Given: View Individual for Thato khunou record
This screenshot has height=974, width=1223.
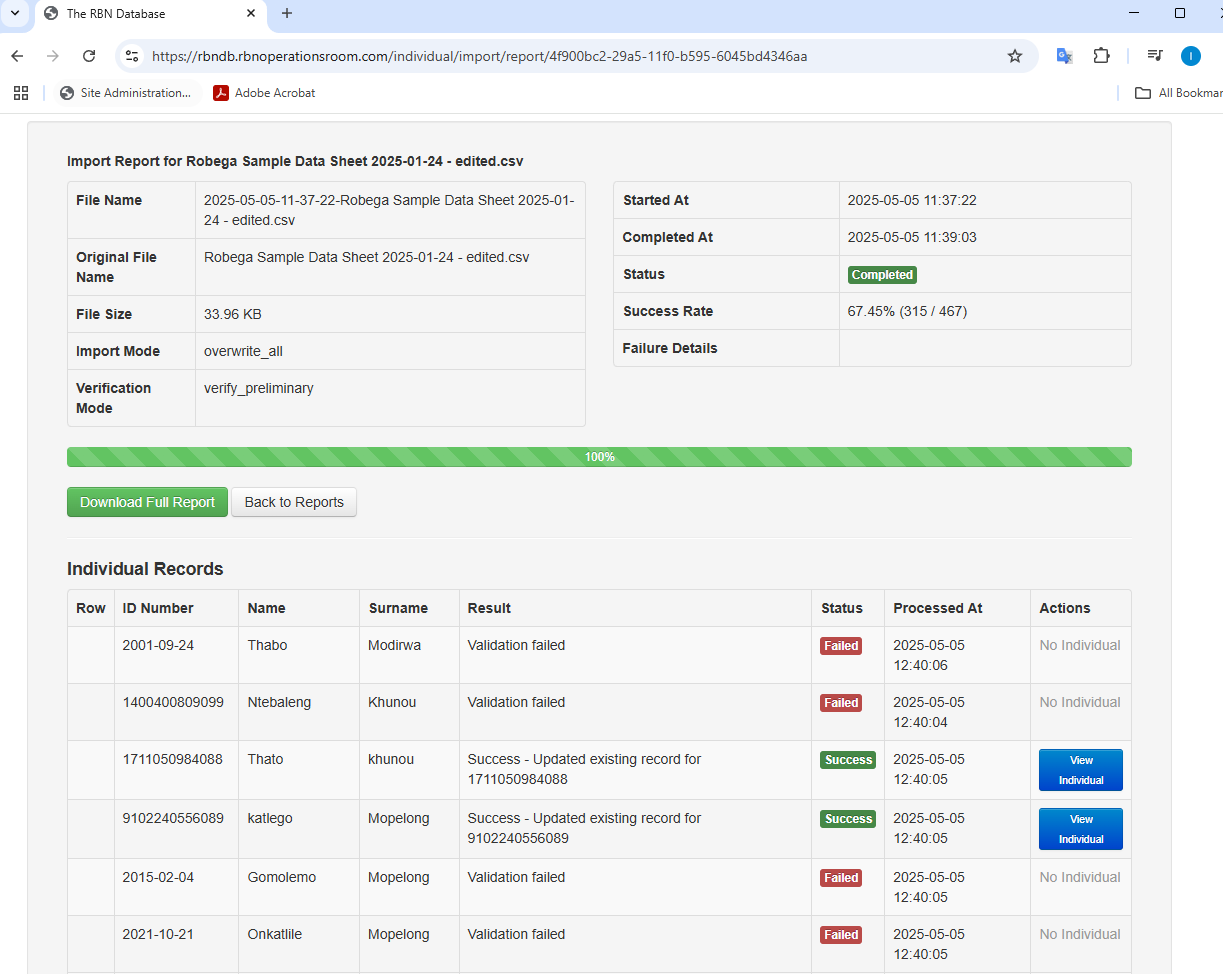Looking at the screenshot, I should pyautogui.click(x=1080, y=770).
